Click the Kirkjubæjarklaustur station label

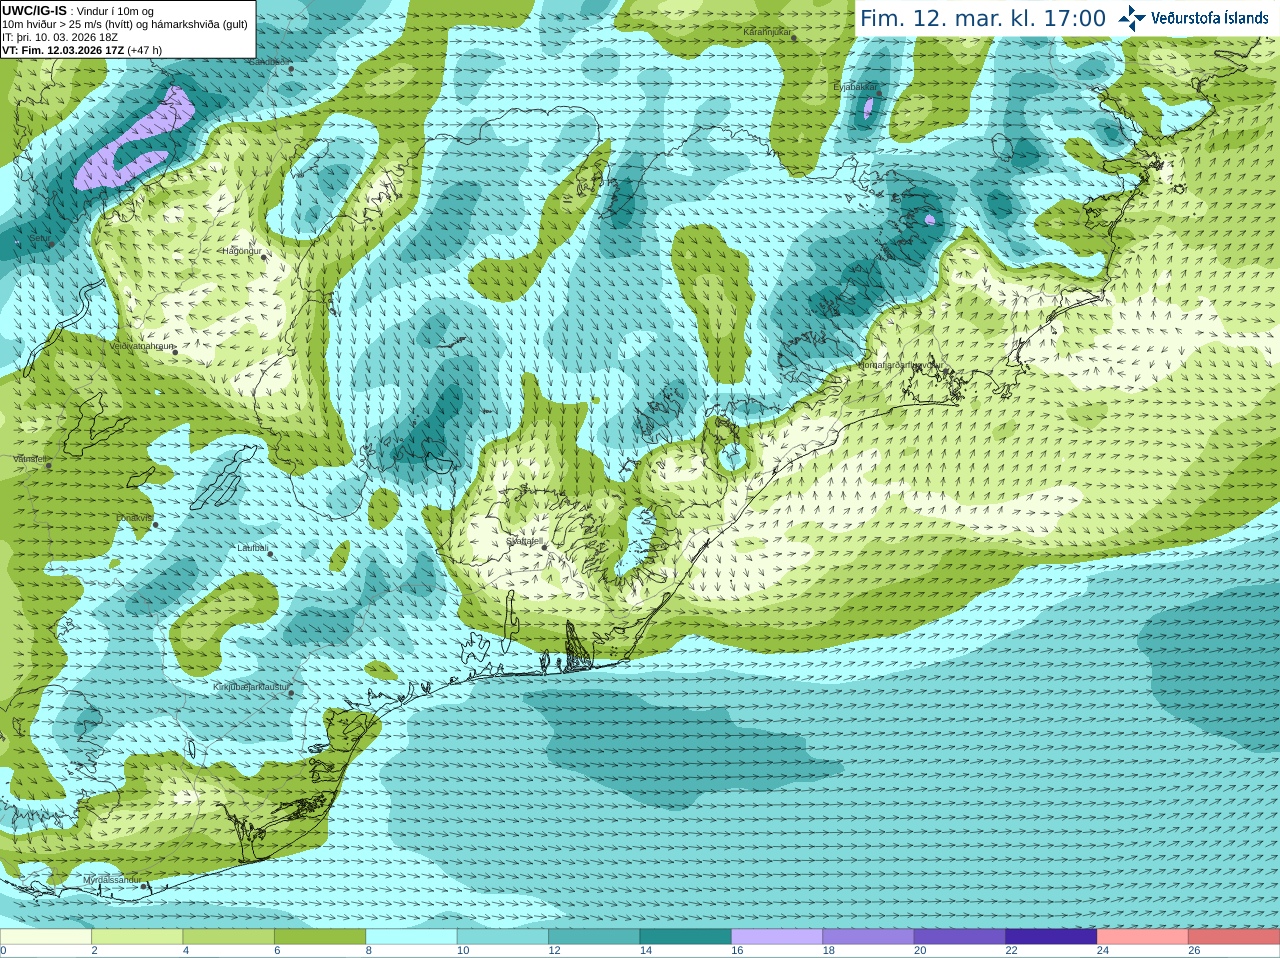click(x=251, y=687)
